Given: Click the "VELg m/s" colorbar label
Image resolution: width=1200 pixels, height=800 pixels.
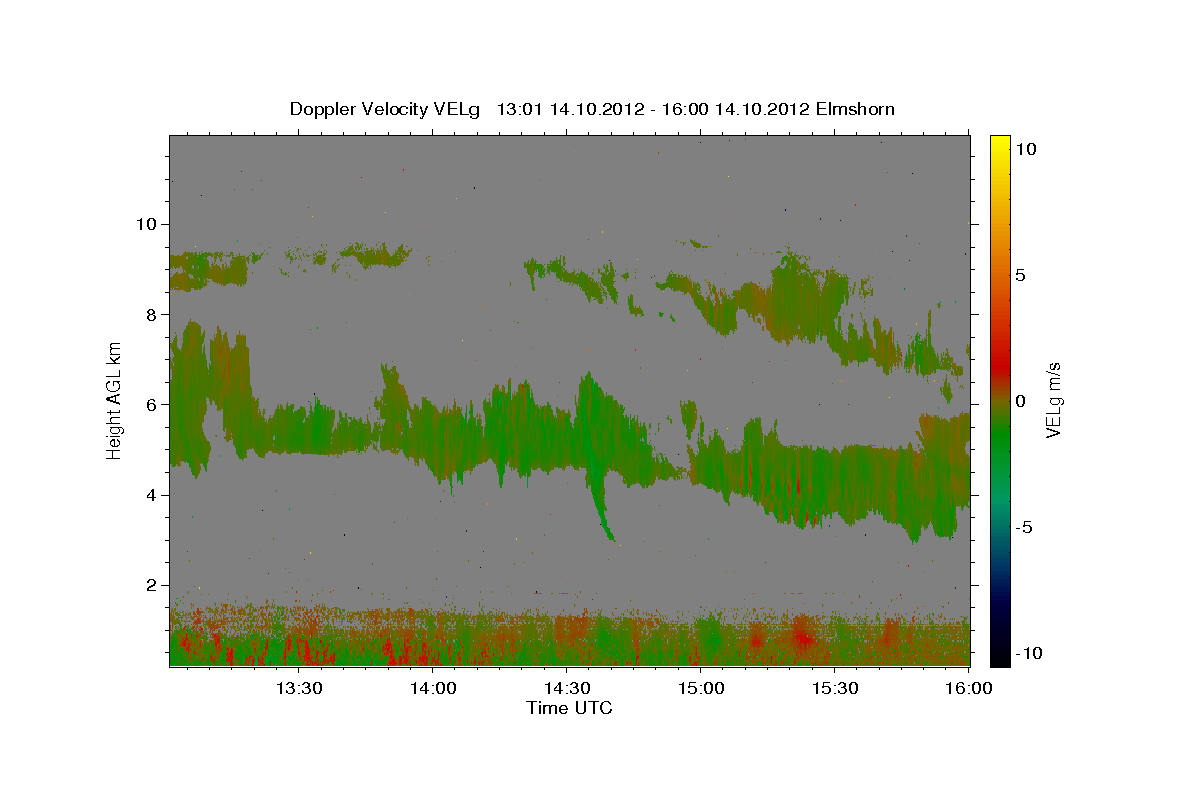Looking at the screenshot, I should pyautogui.click(x=1053, y=400).
